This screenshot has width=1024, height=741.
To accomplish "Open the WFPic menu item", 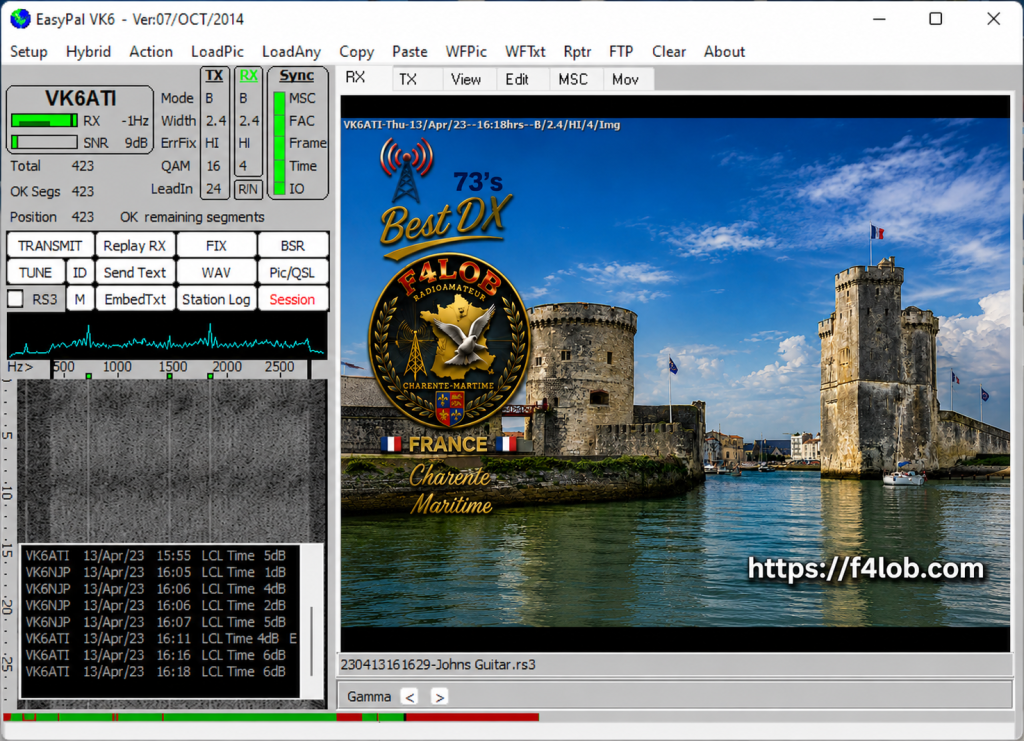I will pos(466,52).
